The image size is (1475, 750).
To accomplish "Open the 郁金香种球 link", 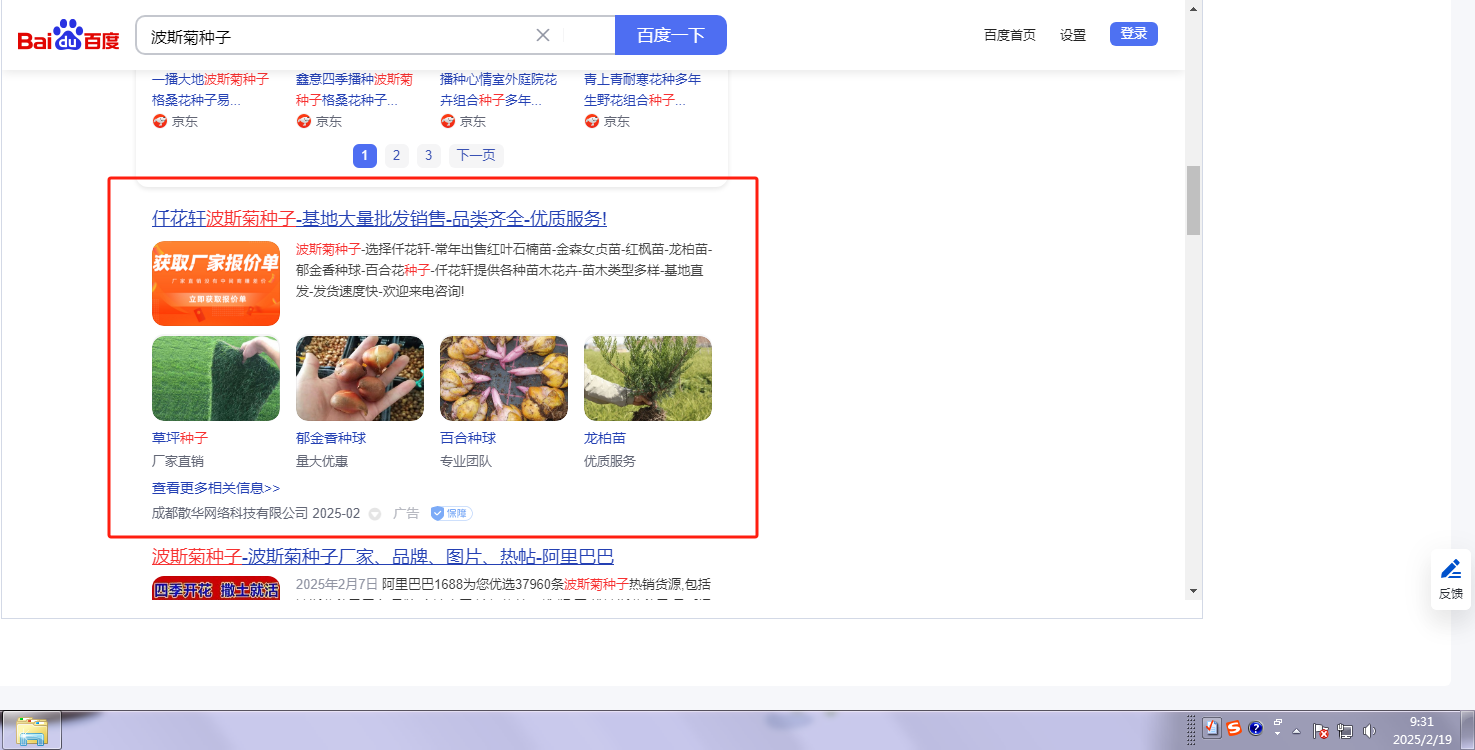I will coord(331,438).
